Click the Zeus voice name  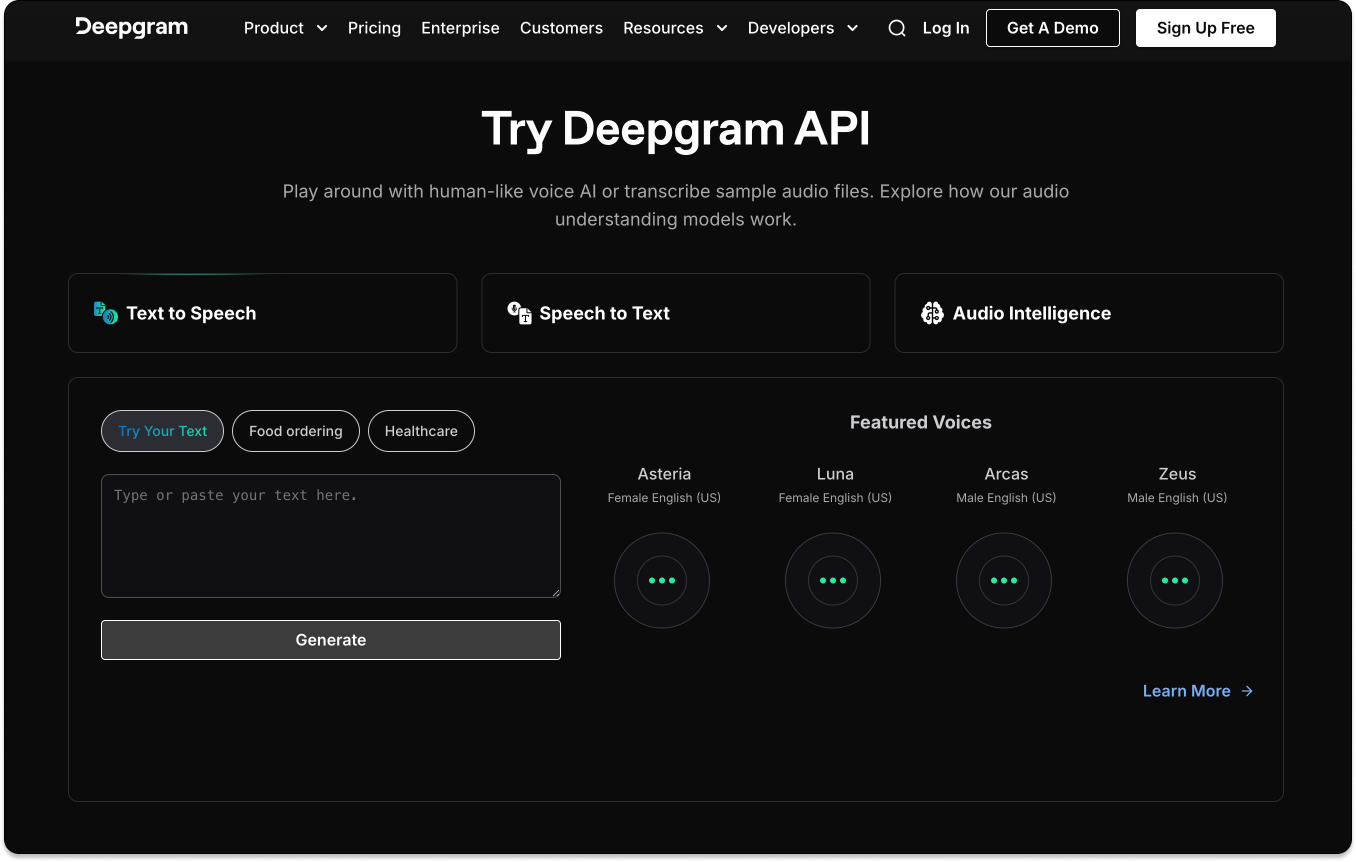tap(1177, 474)
